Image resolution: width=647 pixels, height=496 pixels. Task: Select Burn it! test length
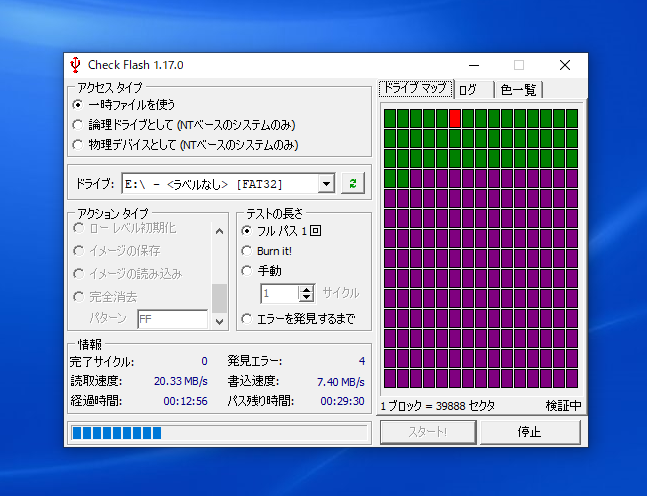pos(267,251)
